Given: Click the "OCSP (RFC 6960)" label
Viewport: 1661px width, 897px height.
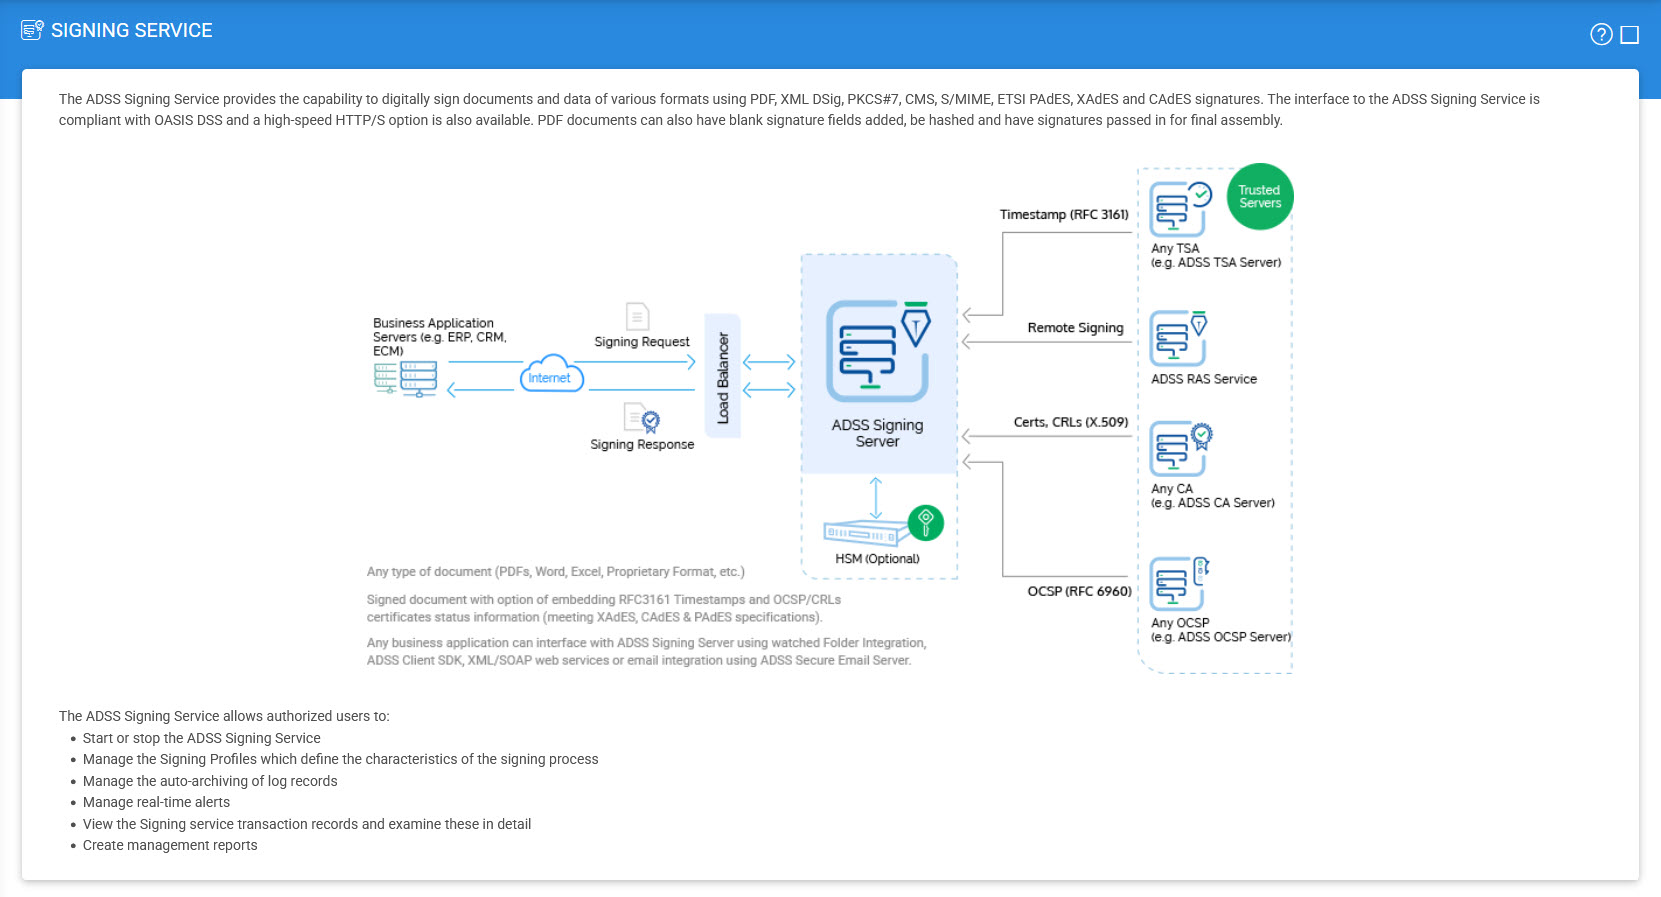Looking at the screenshot, I should point(1080,591).
